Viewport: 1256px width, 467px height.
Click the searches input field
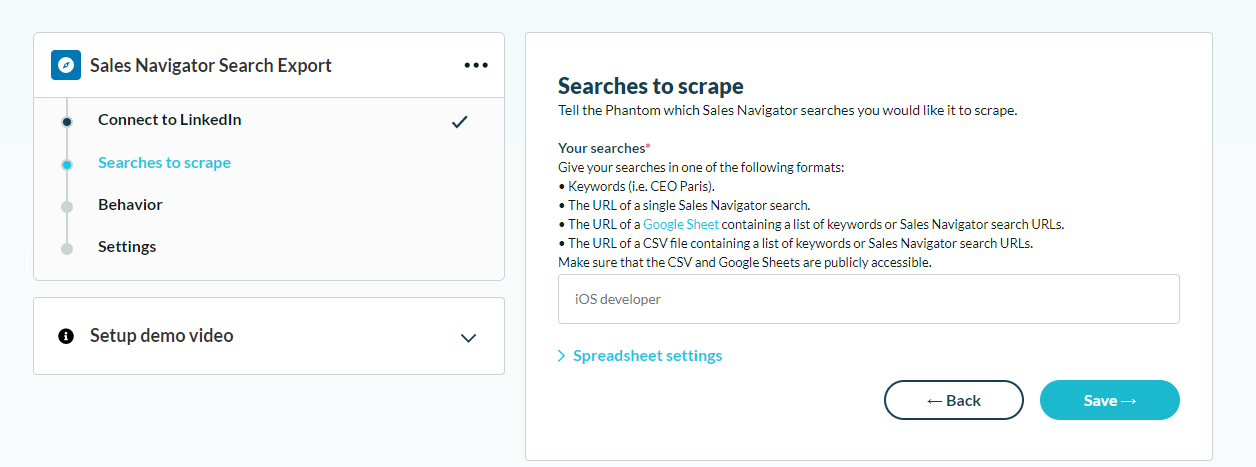pos(869,299)
